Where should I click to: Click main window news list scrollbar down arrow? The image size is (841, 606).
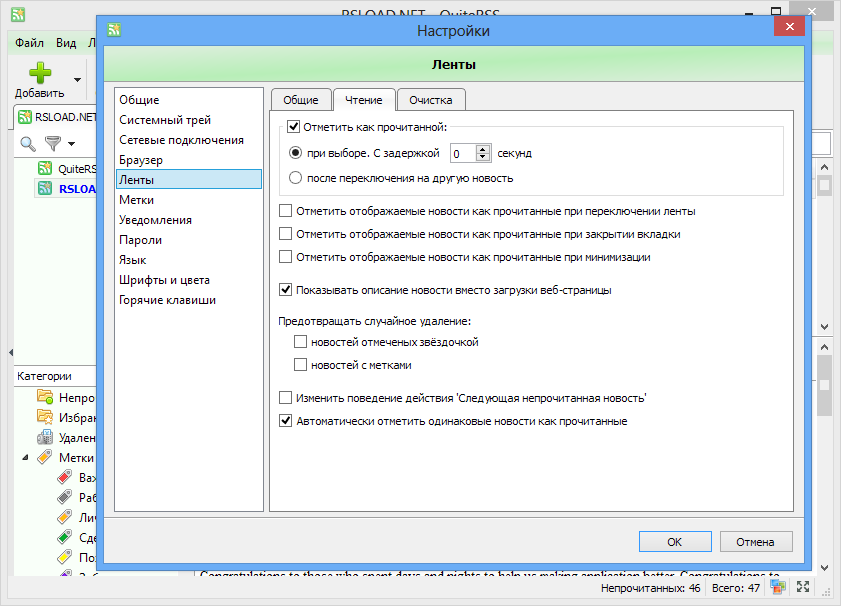[824, 326]
